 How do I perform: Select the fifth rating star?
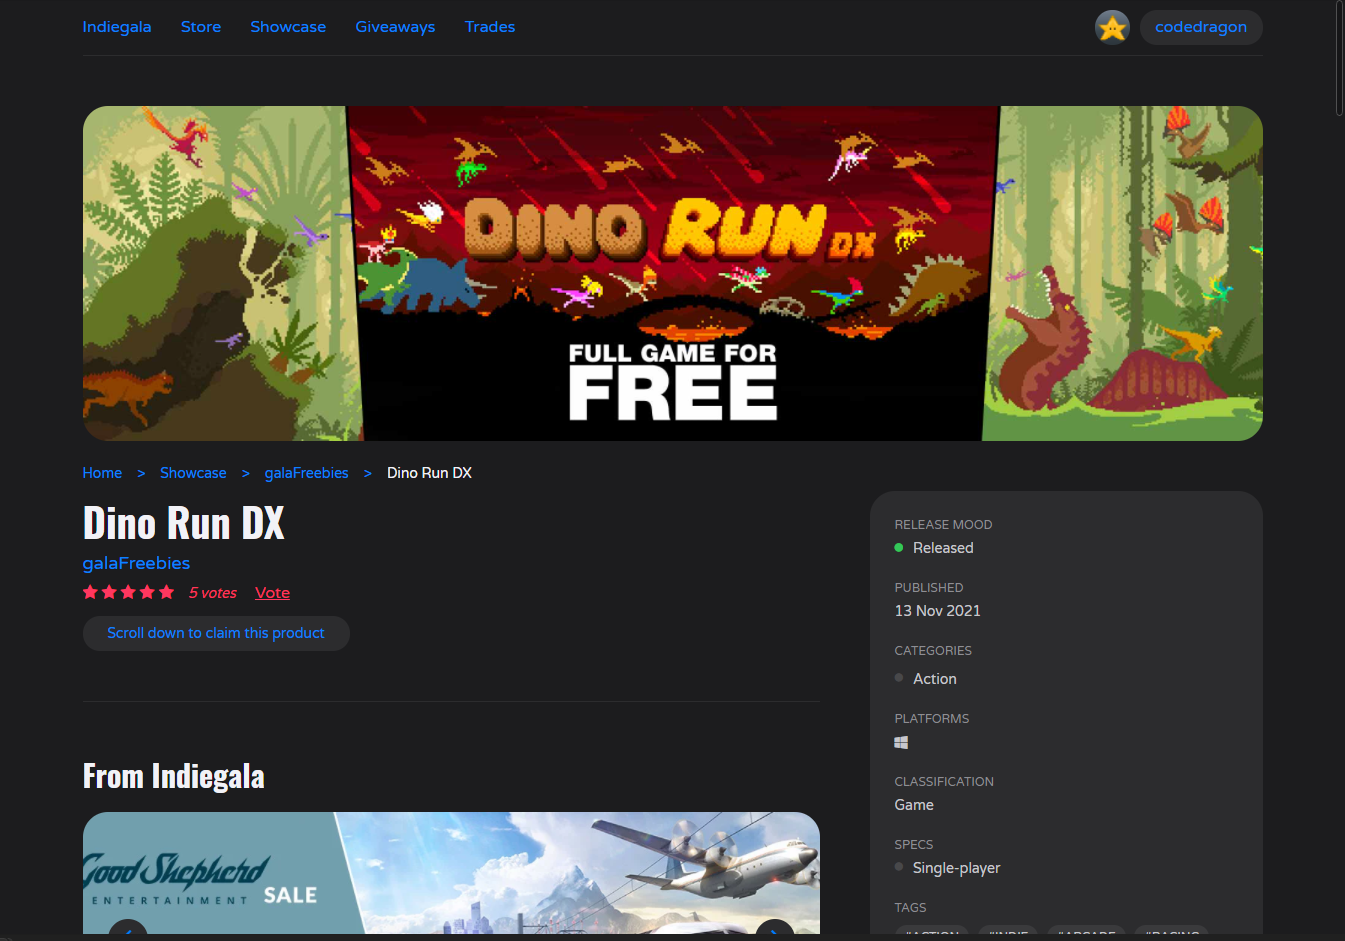[166, 592]
